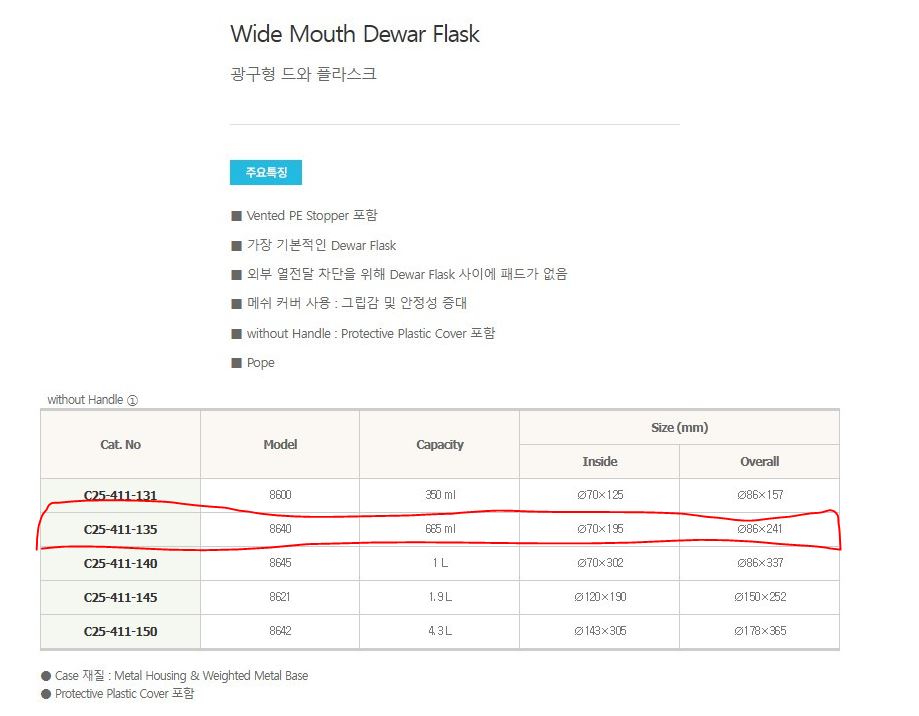Screen dimensions: 919x716
Task: Select catalog number C25-411-145
Action: [120, 597]
